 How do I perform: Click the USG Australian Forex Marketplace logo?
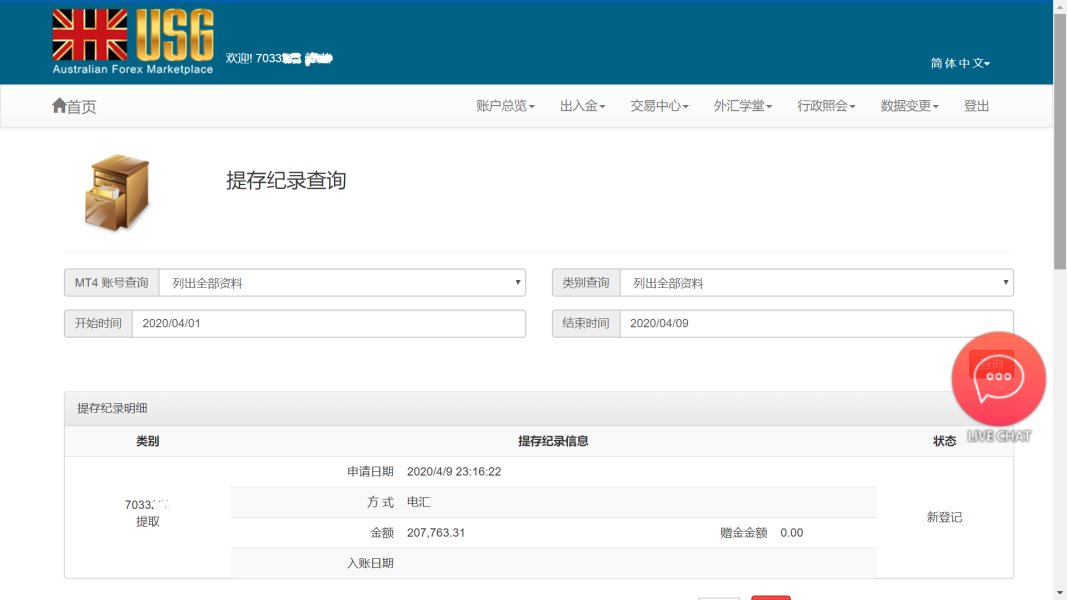(132, 41)
